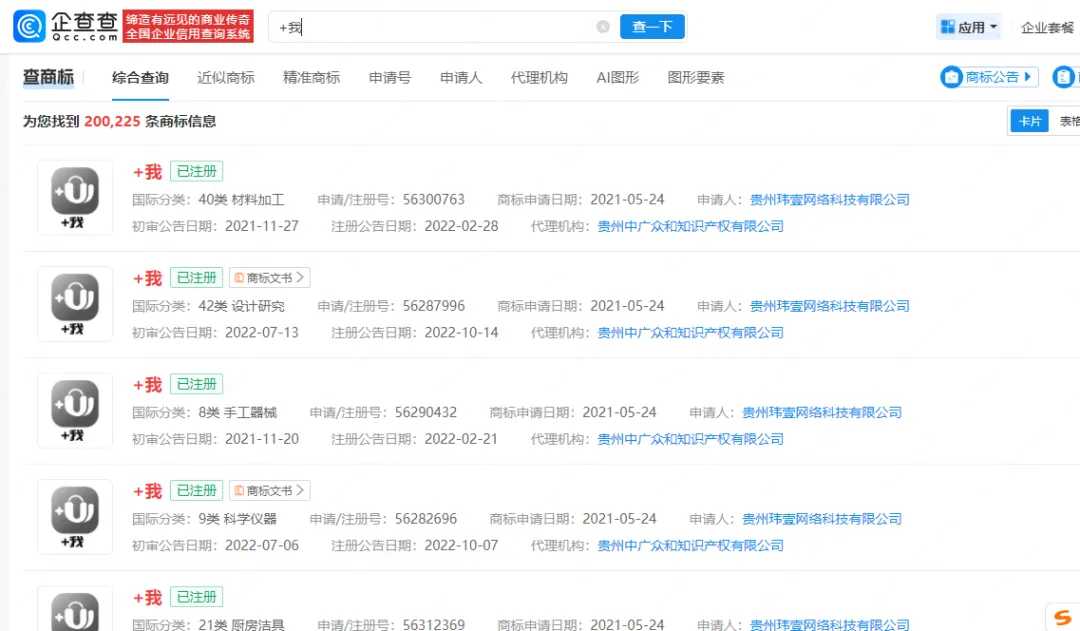Click the 已注册 badge for 56290432

[x=196, y=384]
